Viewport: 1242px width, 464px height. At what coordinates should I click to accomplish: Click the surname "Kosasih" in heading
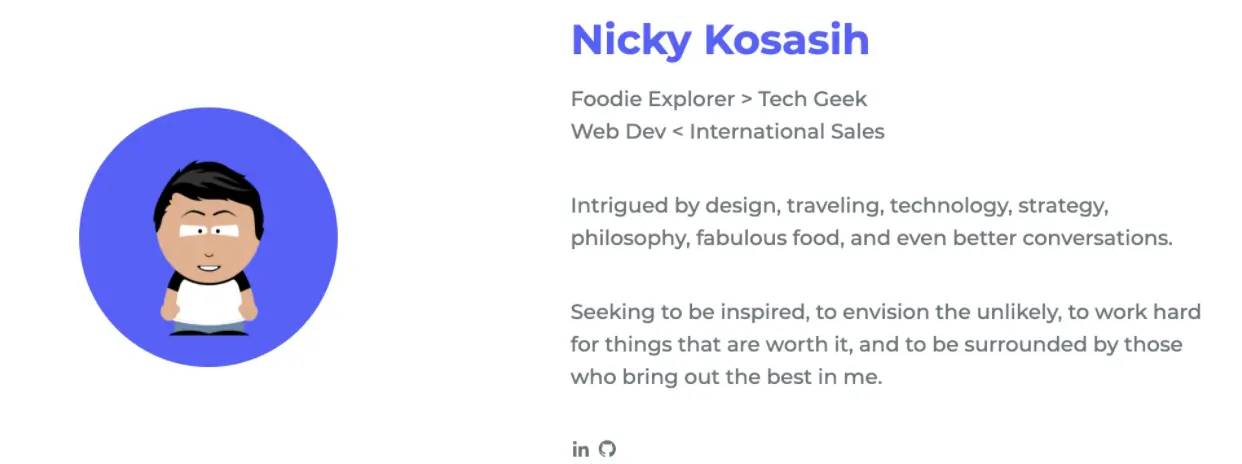[x=787, y=40]
